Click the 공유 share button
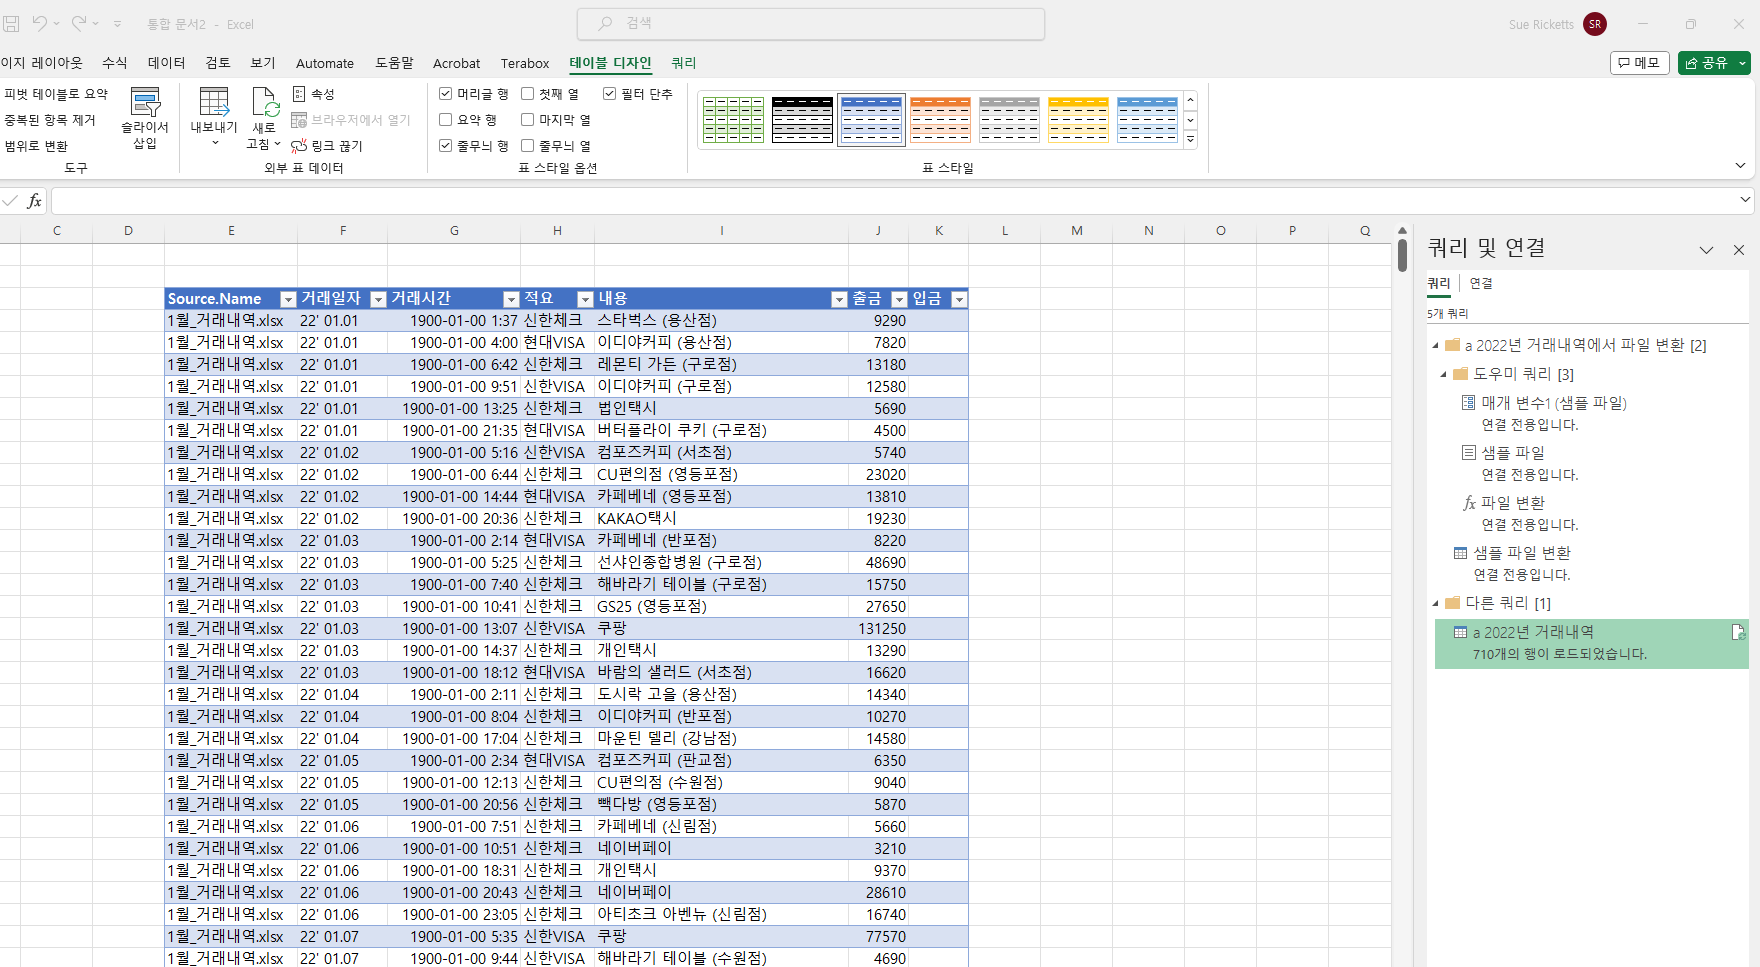The height and width of the screenshot is (967, 1760). (1706, 63)
